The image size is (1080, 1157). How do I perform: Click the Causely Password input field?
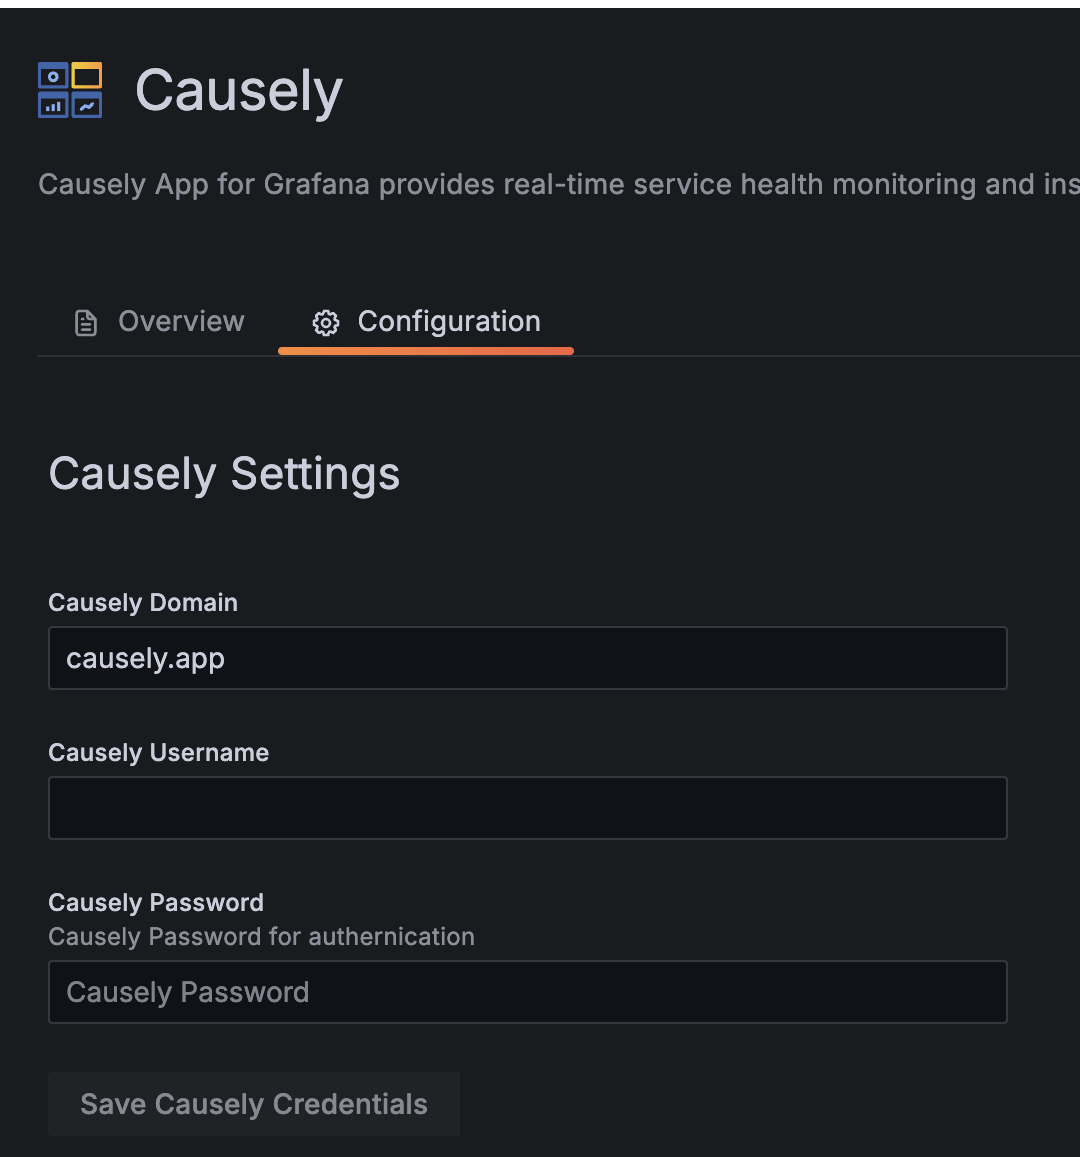[x=527, y=991]
